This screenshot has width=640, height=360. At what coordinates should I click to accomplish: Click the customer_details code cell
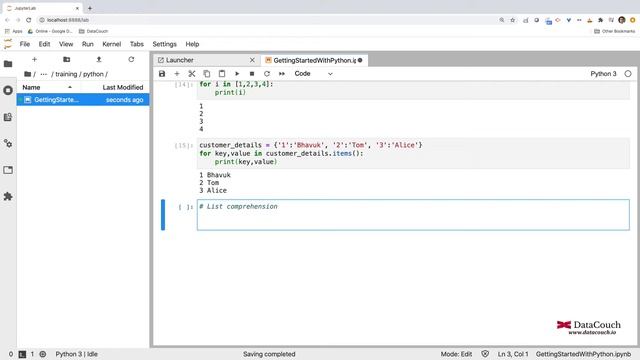click(413, 153)
